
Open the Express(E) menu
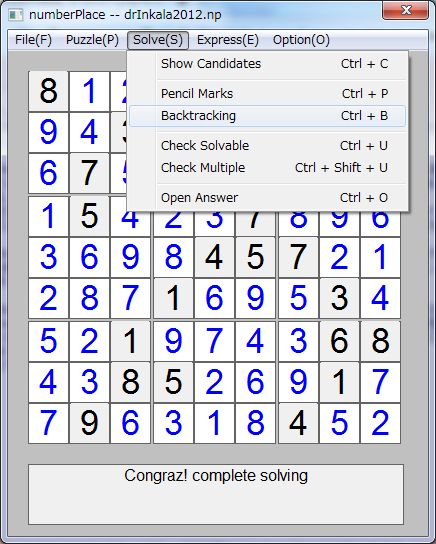228,40
